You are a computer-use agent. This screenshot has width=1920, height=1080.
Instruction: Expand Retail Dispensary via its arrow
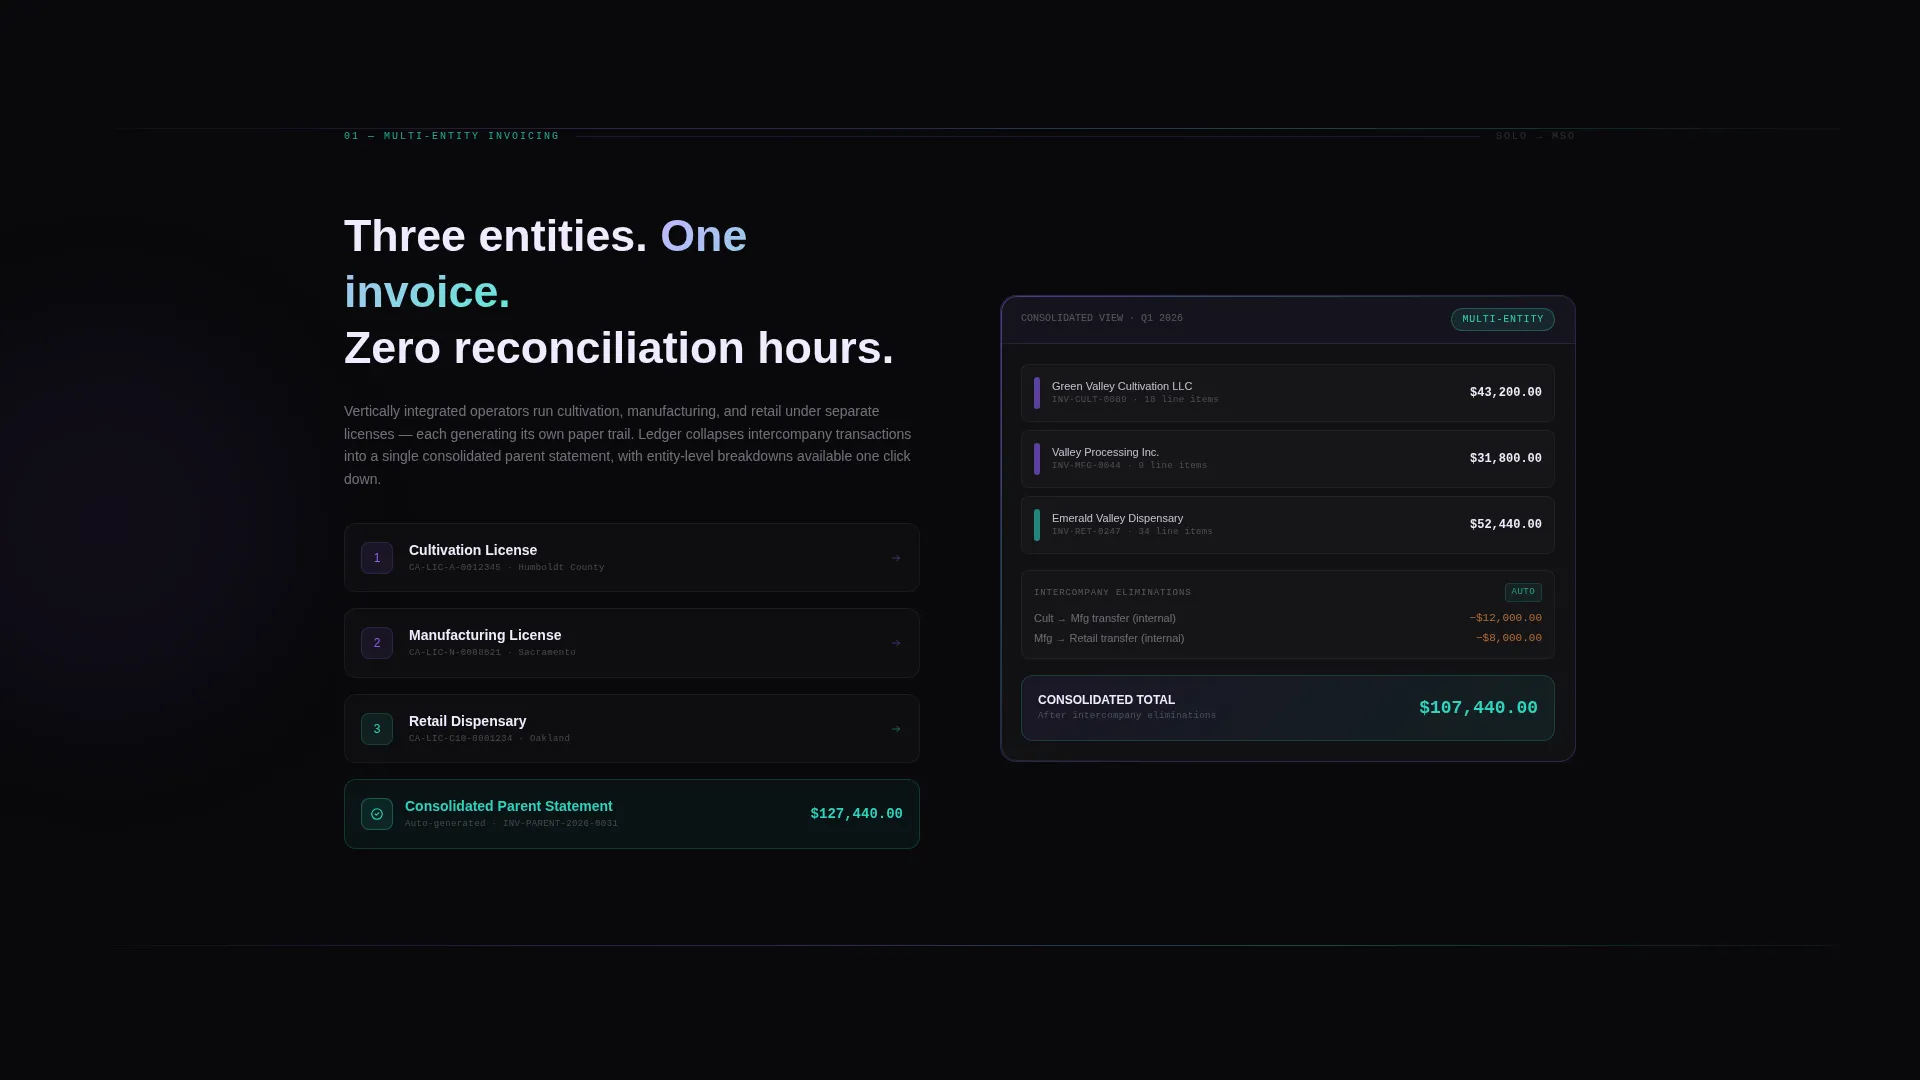click(896, 729)
